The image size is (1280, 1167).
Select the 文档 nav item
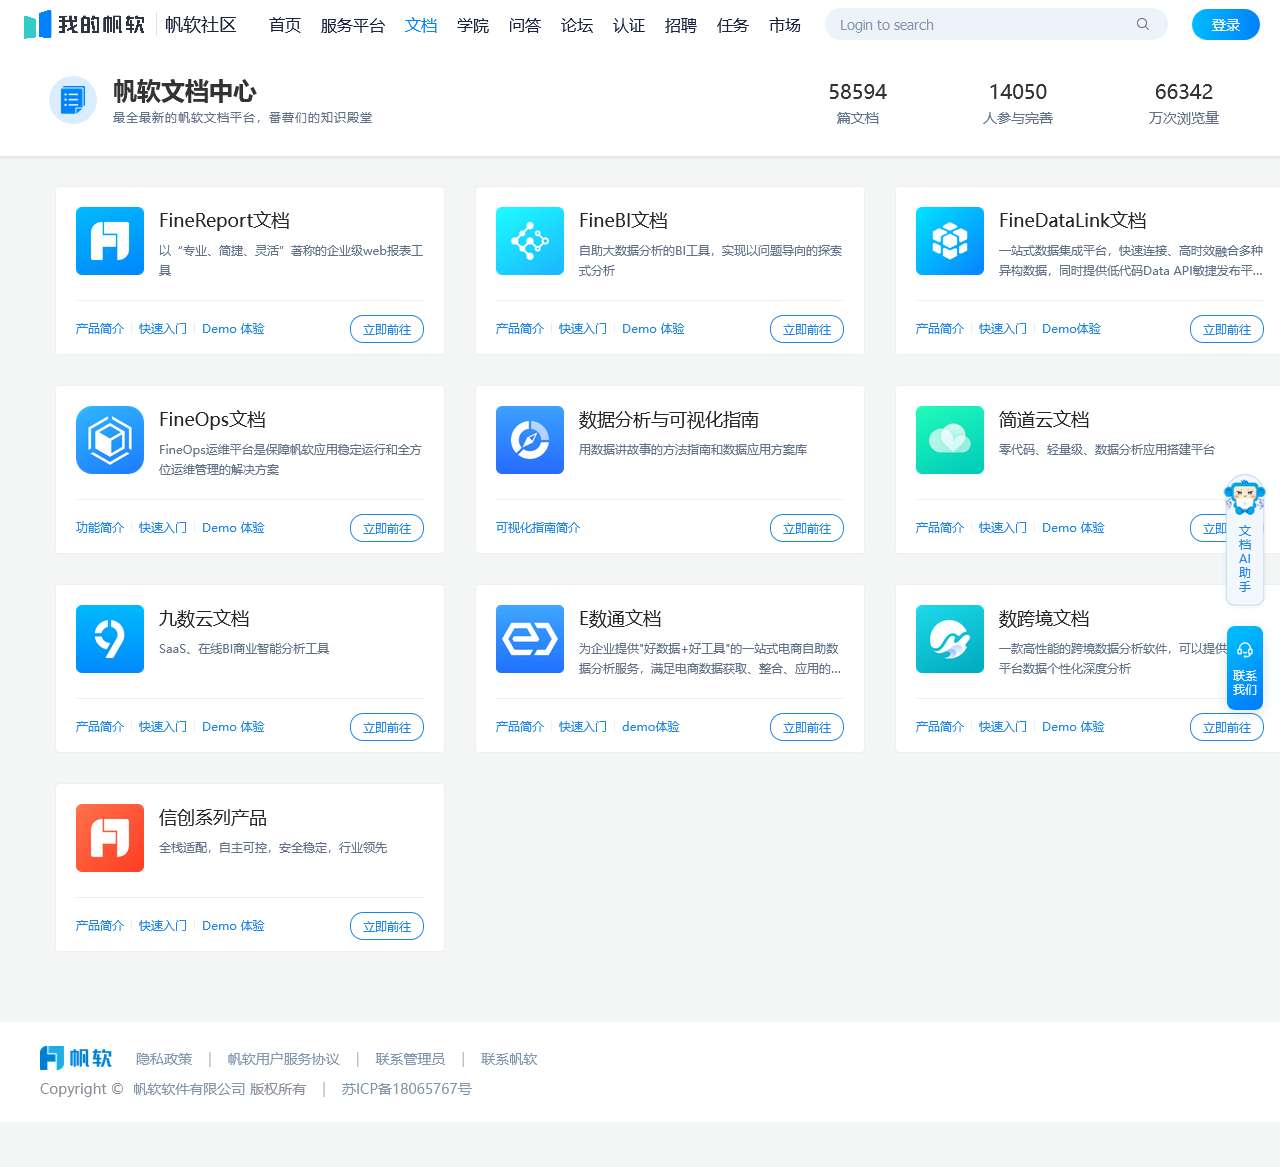pyautogui.click(x=421, y=25)
